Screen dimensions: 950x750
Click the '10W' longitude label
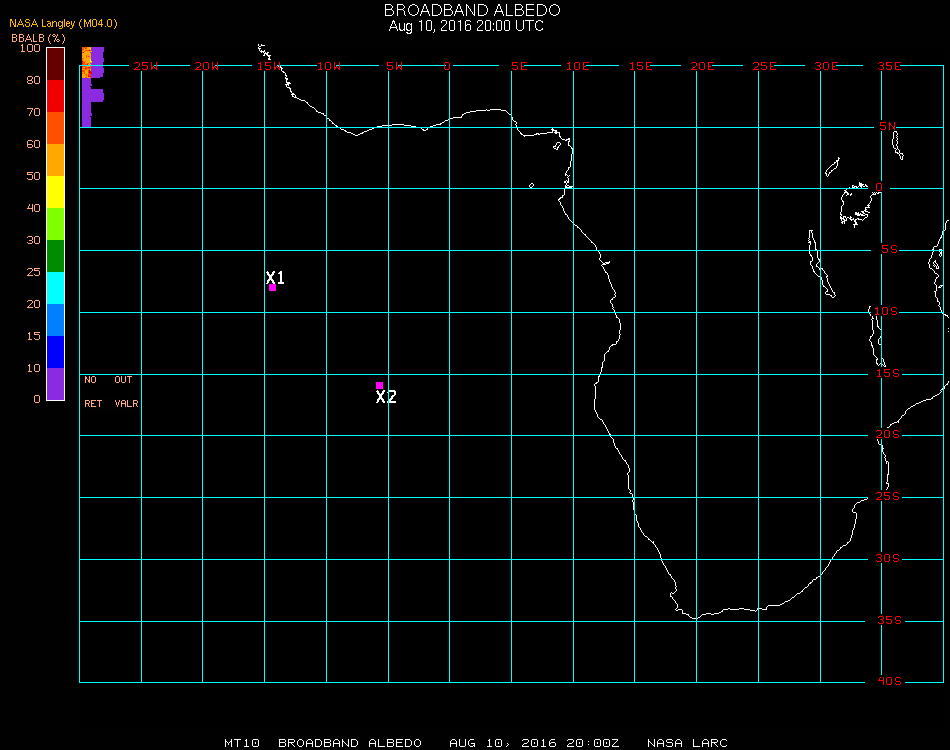329,66
